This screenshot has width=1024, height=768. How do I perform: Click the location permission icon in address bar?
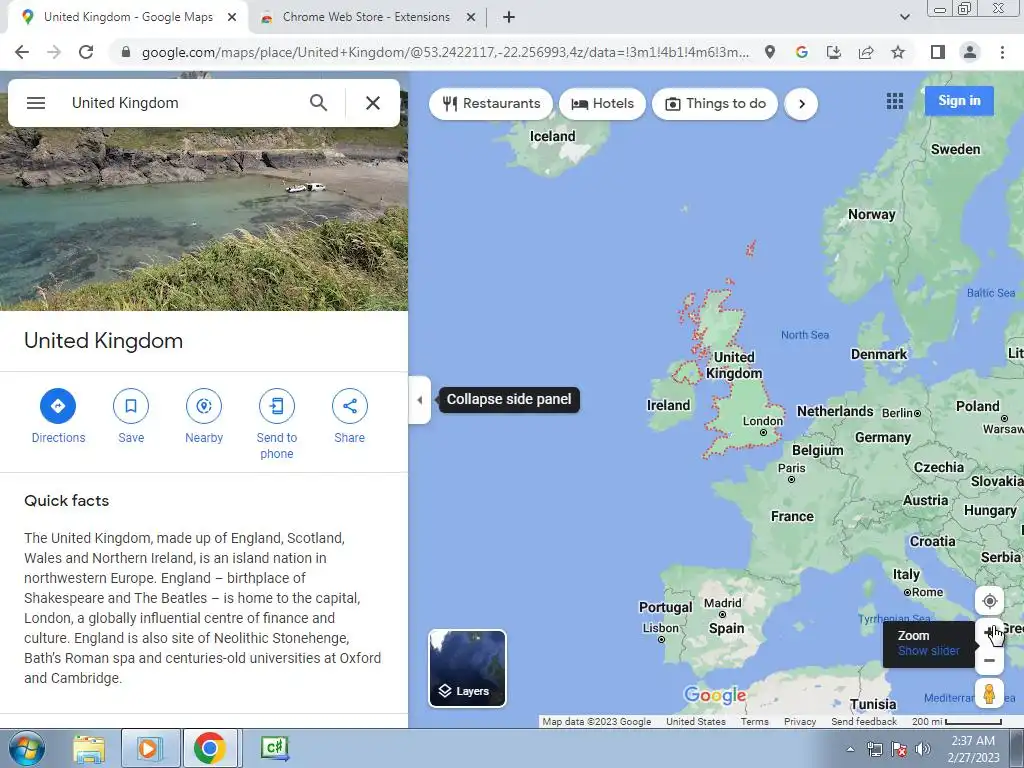(x=770, y=52)
